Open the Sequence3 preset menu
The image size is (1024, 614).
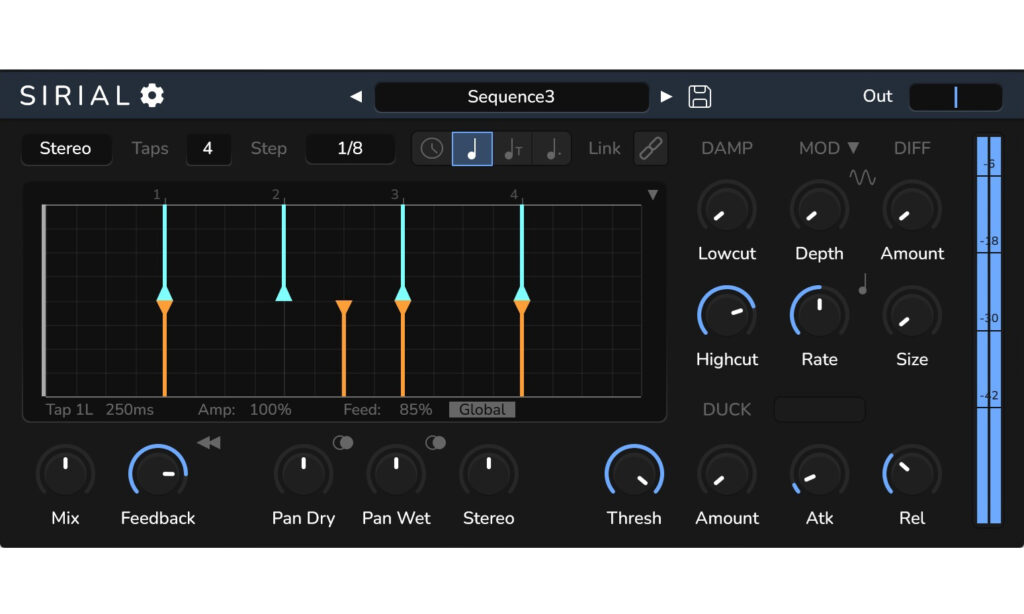coord(511,97)
